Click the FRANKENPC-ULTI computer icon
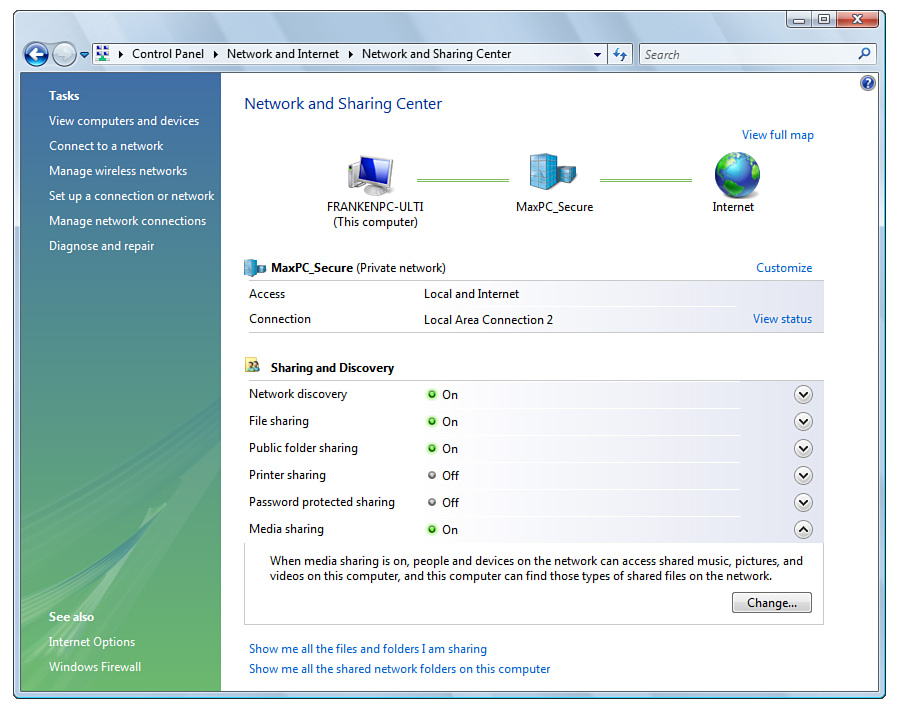 click(x=371, y=175)
